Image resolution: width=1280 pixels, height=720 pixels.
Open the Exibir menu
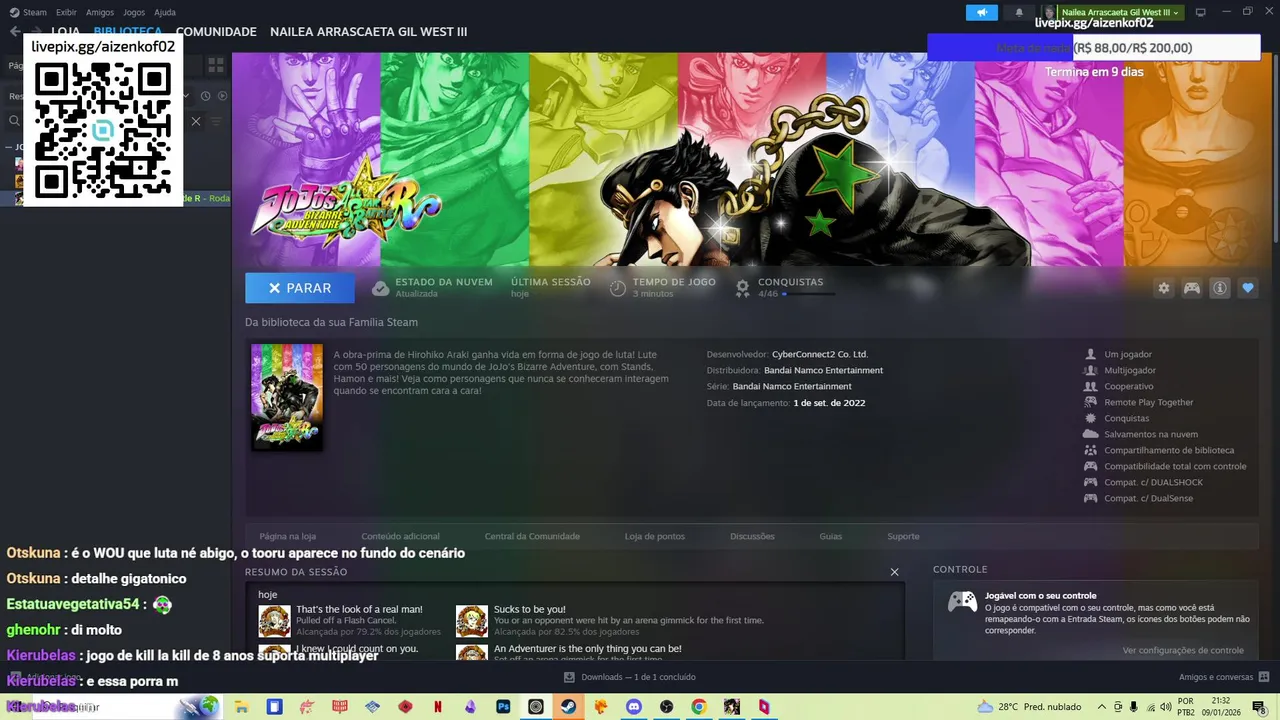[x=66, y=12]
